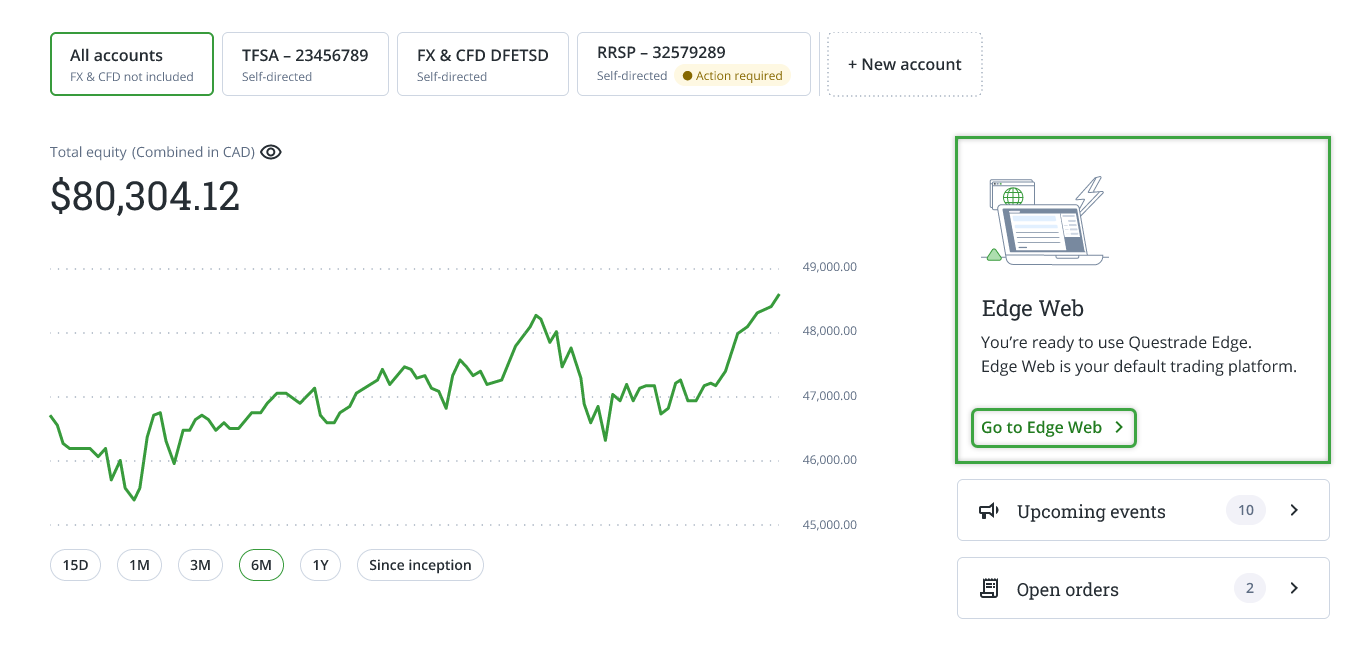The image size is (1367, 646).
Task: Click the megaphone icon next to Upcoming events
Action: (x=989, y=510)
